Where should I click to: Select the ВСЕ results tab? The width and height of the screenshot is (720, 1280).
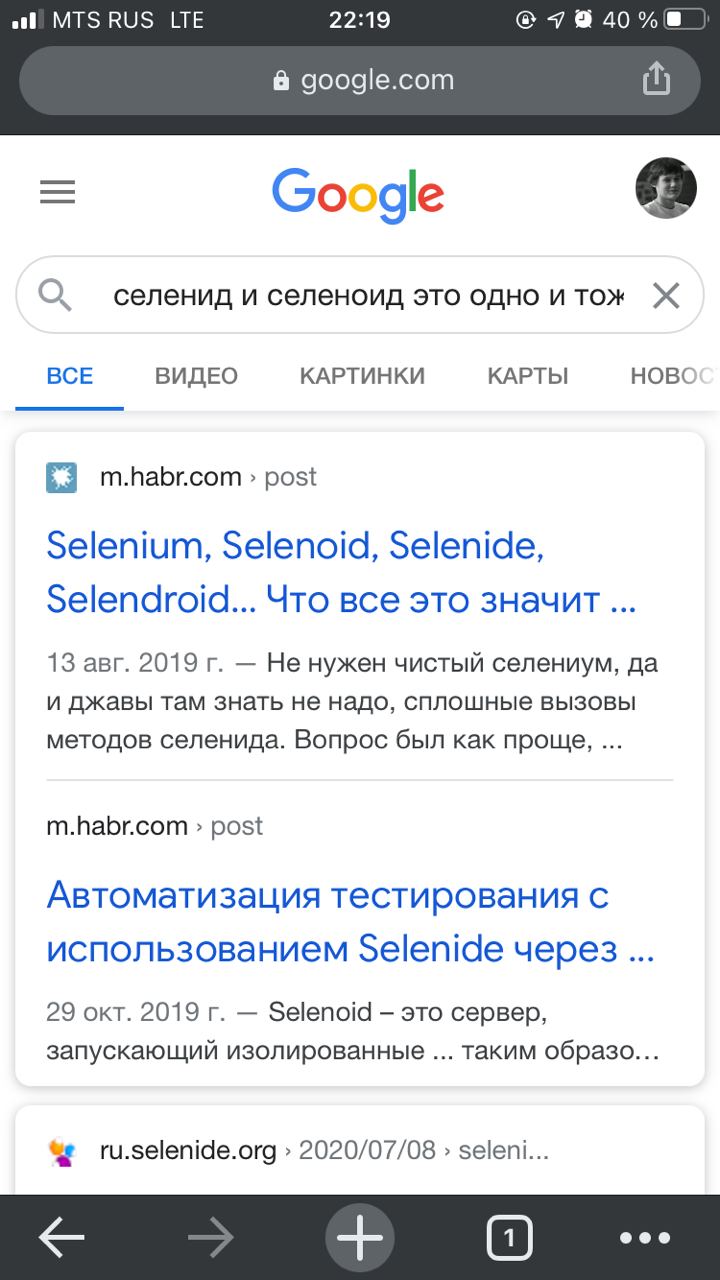(70, 376)
